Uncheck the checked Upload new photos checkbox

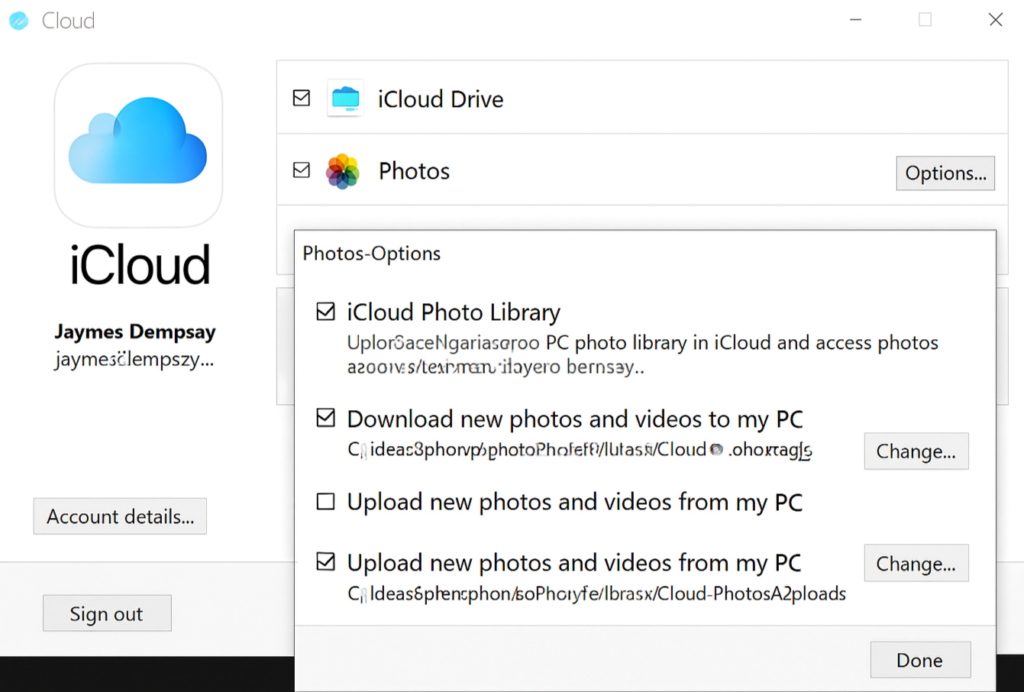(325, 562)
